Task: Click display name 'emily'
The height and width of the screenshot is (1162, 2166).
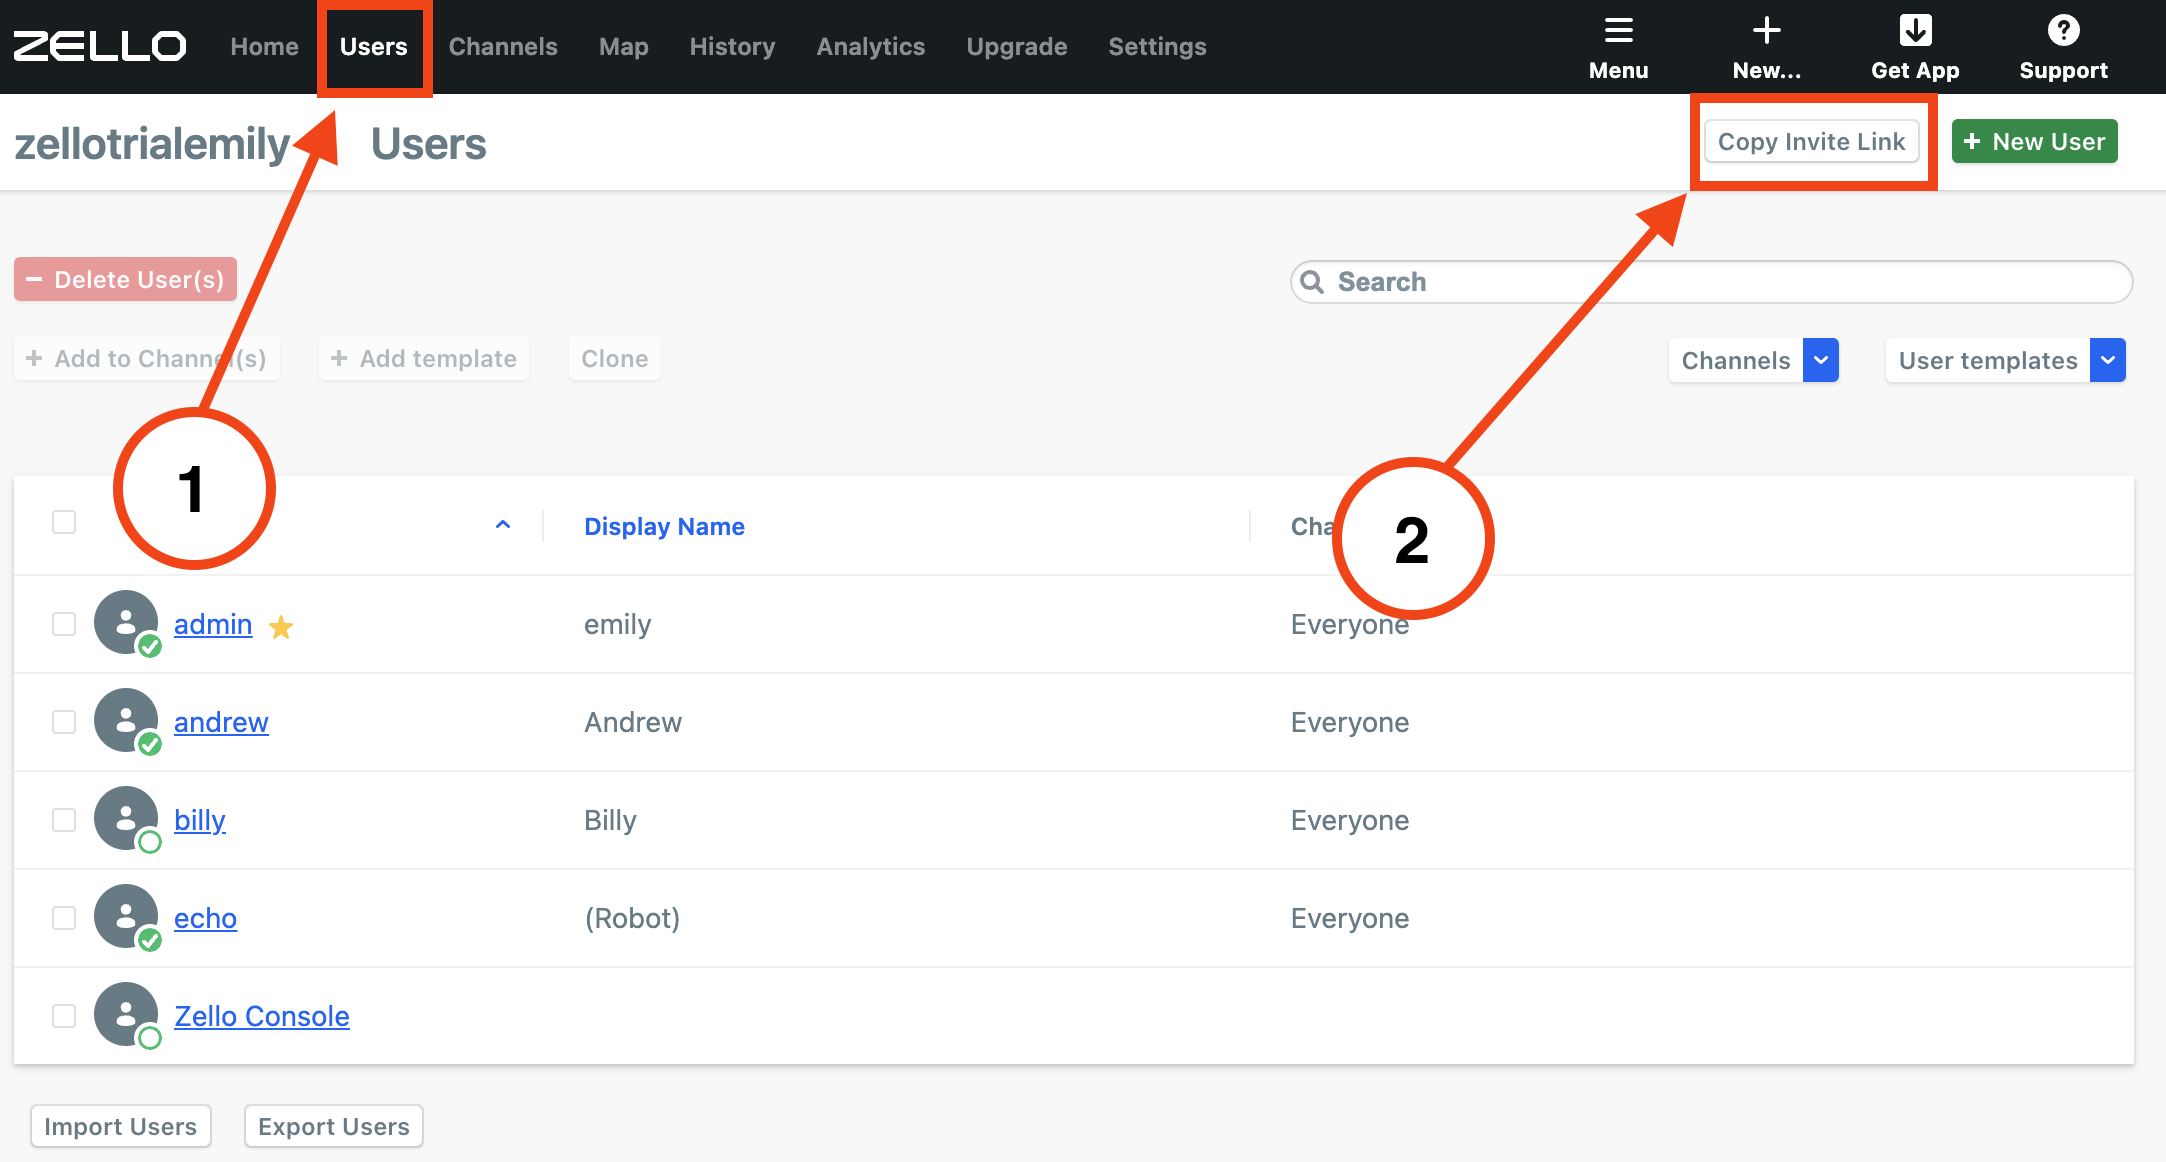Action: [x=618, y=625]
